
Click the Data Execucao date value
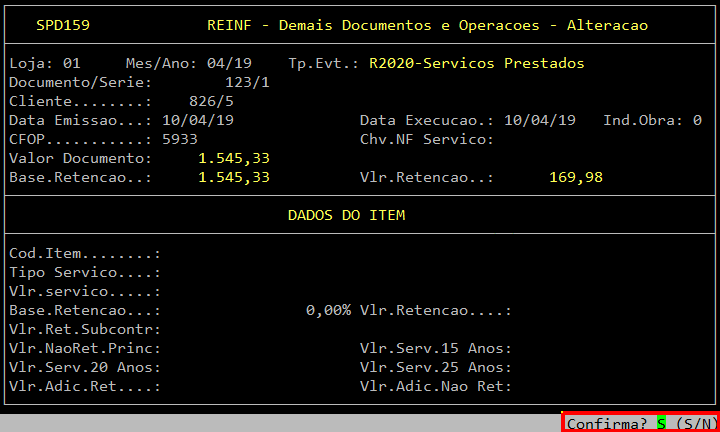(x=540, y=120)
